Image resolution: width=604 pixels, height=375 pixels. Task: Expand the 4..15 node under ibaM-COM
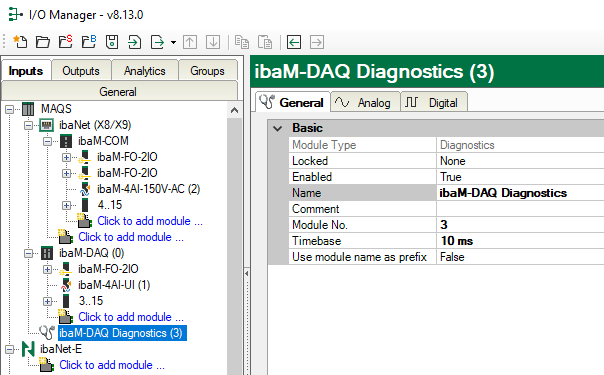66,205
